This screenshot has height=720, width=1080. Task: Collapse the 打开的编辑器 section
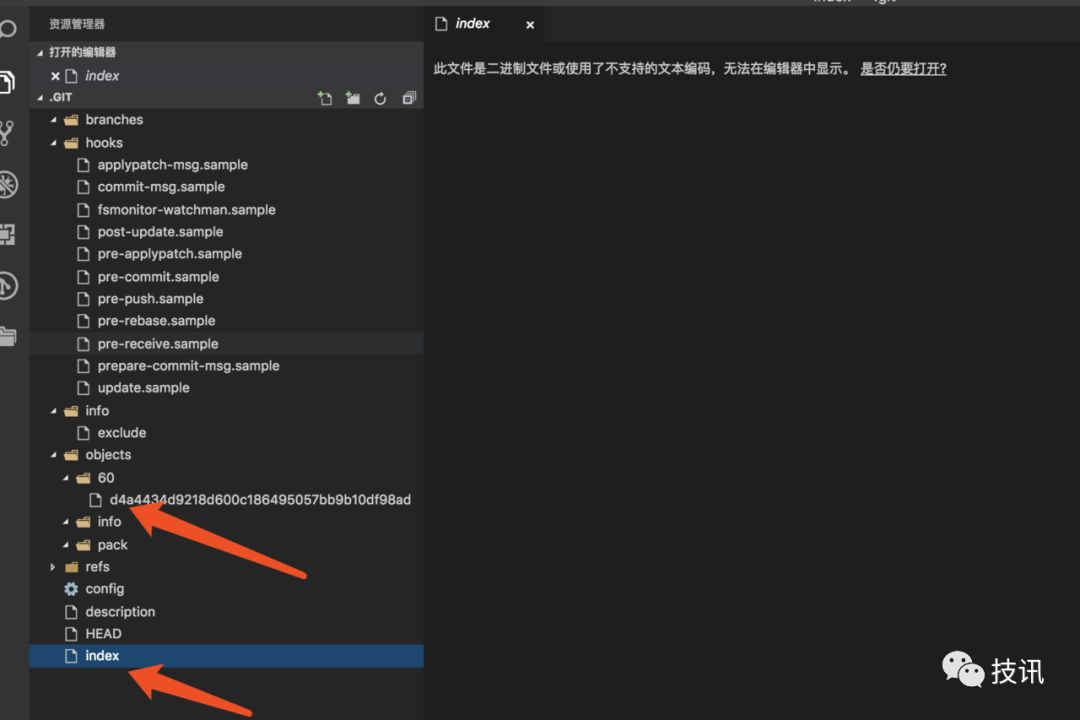pos(40,52)
